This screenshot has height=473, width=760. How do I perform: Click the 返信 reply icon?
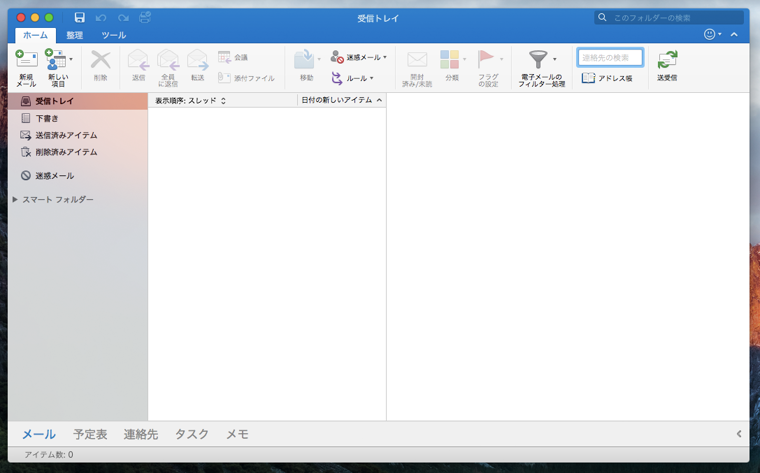tap(138, 60)
